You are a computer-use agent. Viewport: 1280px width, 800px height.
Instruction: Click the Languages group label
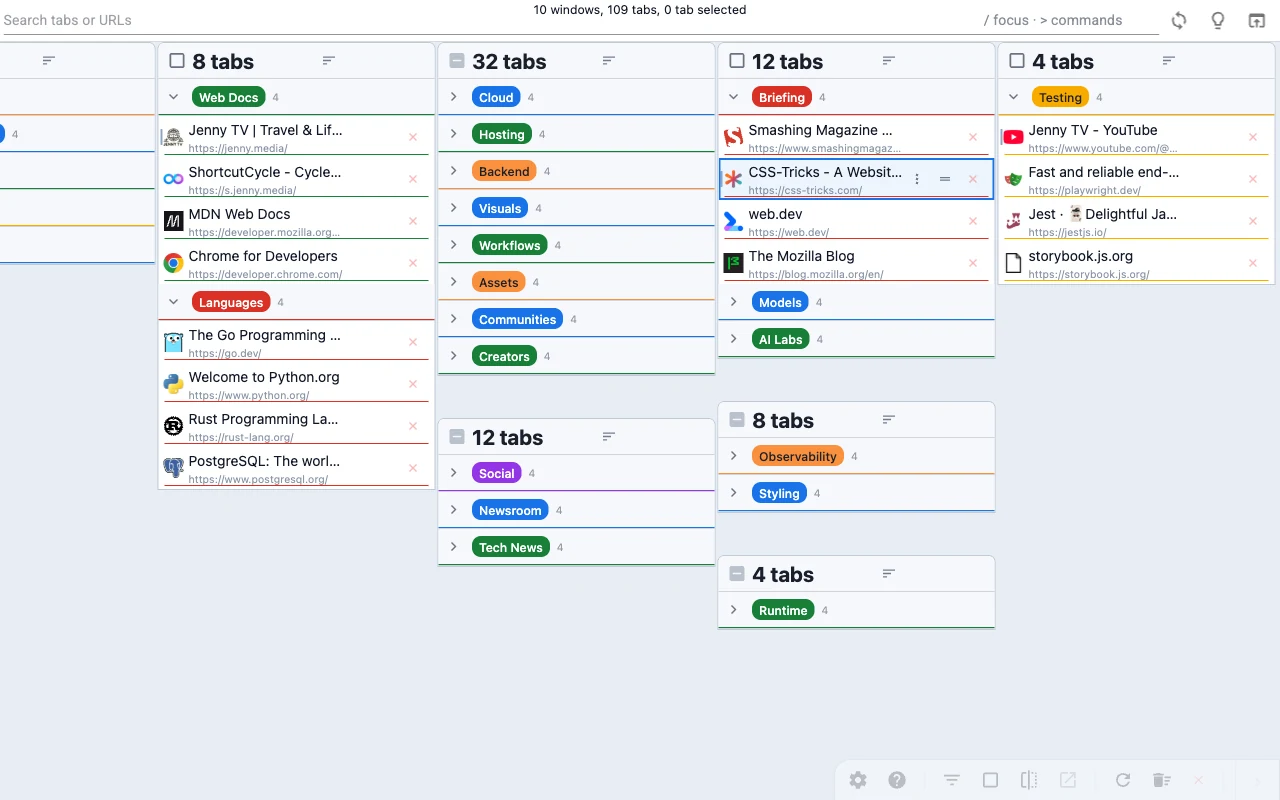tap(230, 302)
